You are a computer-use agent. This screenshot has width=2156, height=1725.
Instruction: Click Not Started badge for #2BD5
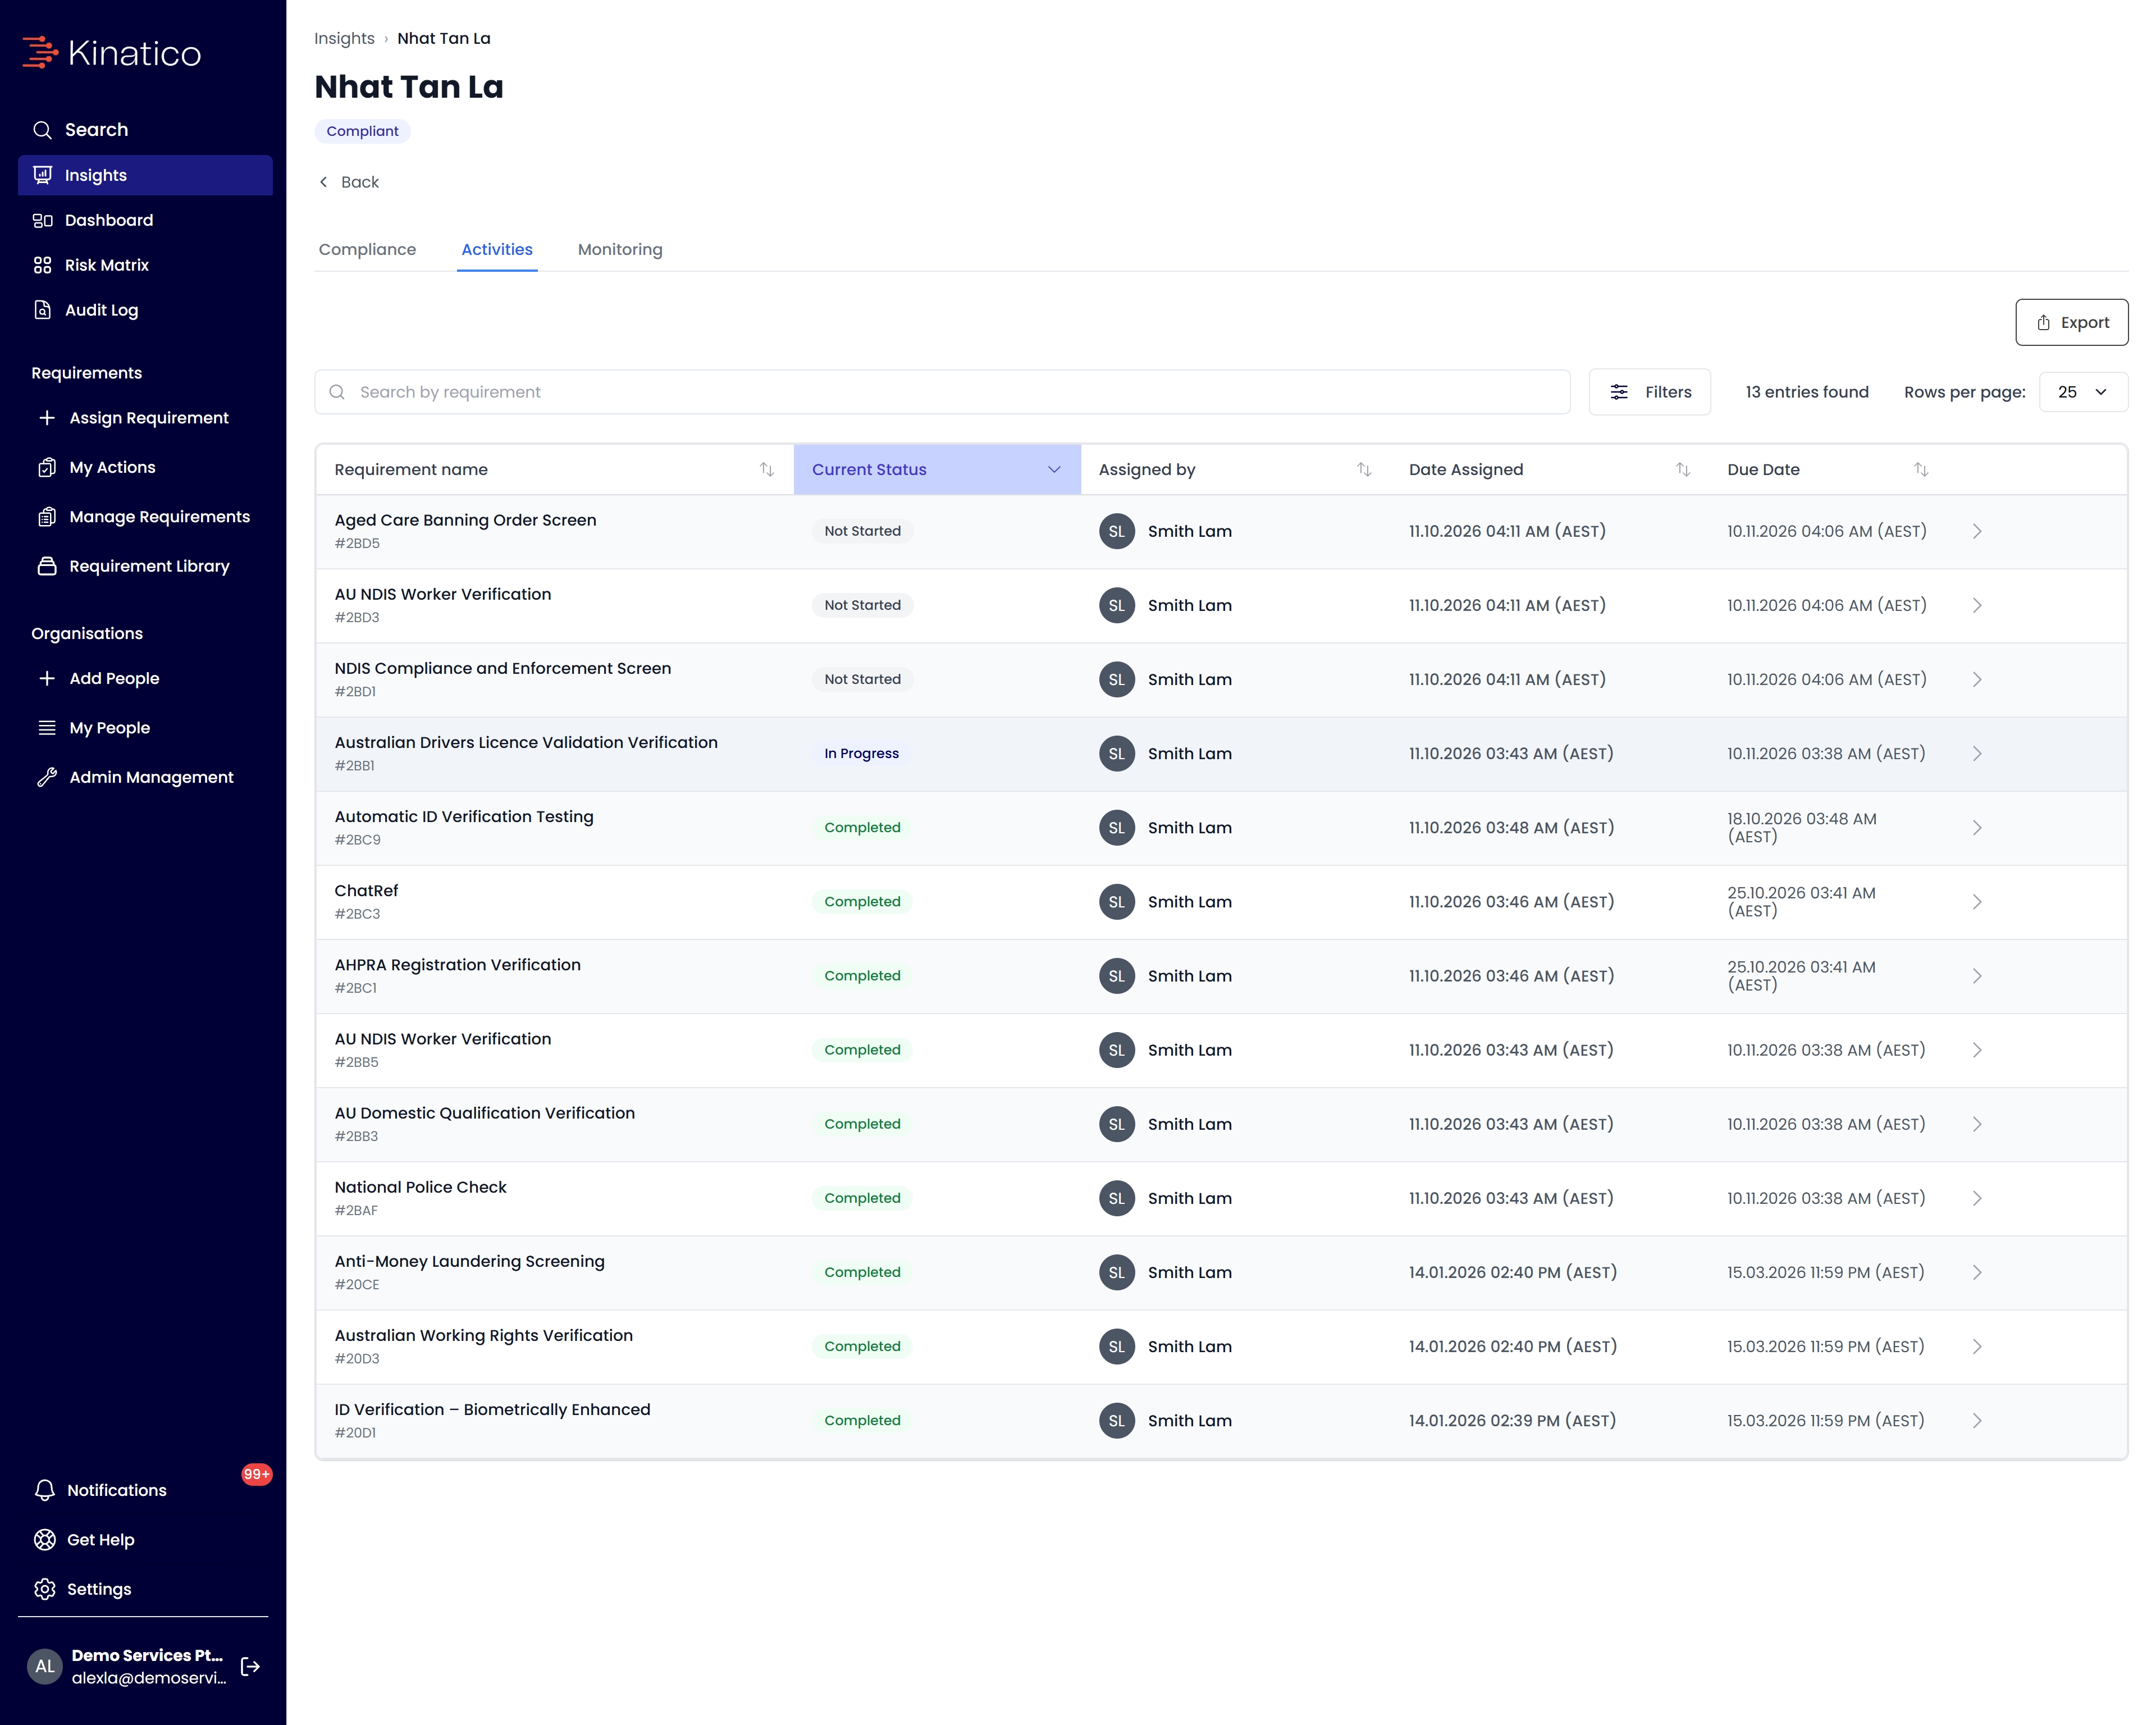click(x=862, y=531)
